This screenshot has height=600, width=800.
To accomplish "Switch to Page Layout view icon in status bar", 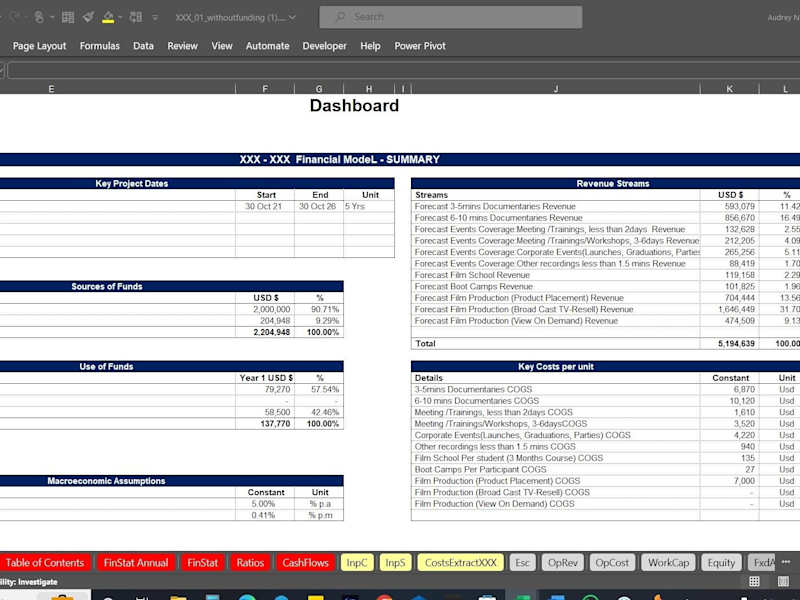I will pyautogui.click(x=784, y=582).
